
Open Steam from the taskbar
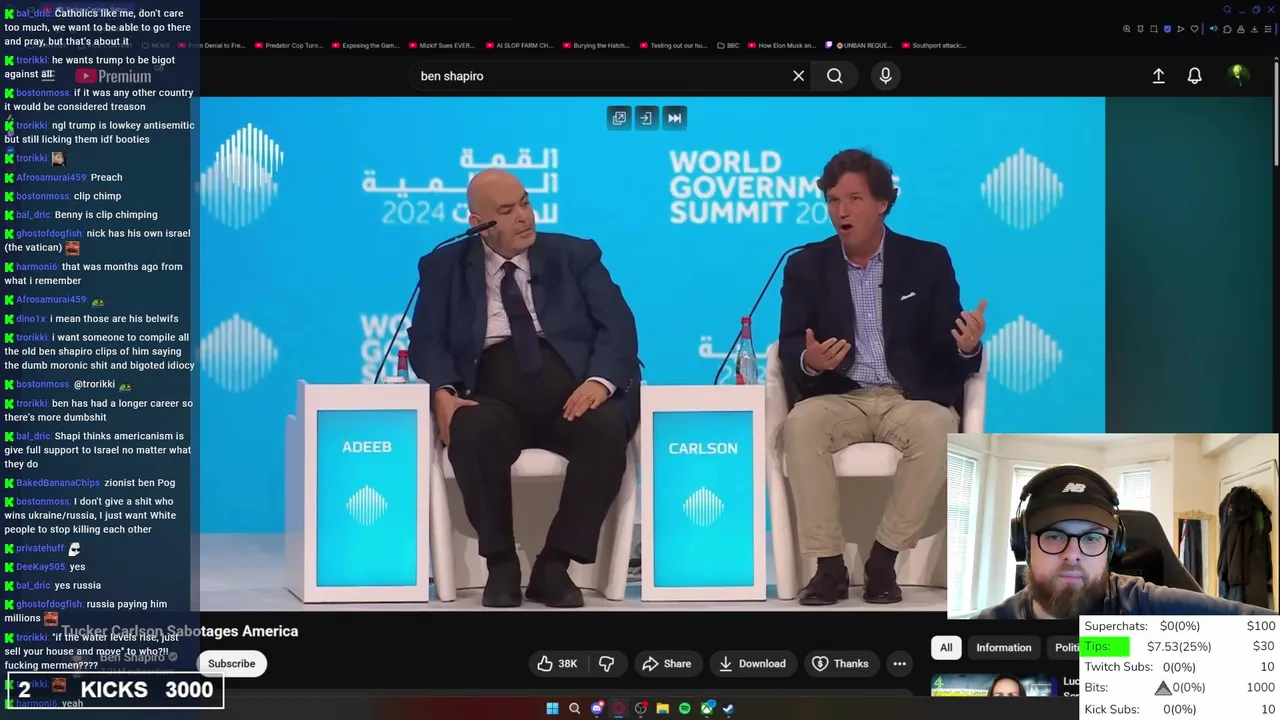tap(729, 708)
